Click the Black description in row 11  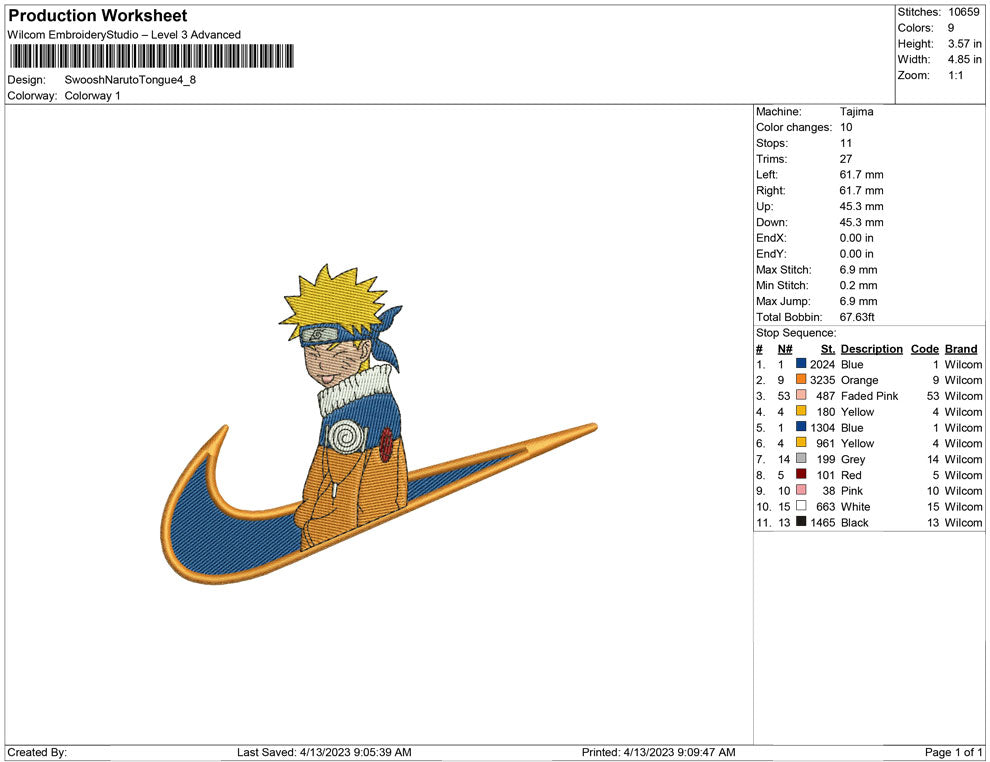[x=854, y=522]
